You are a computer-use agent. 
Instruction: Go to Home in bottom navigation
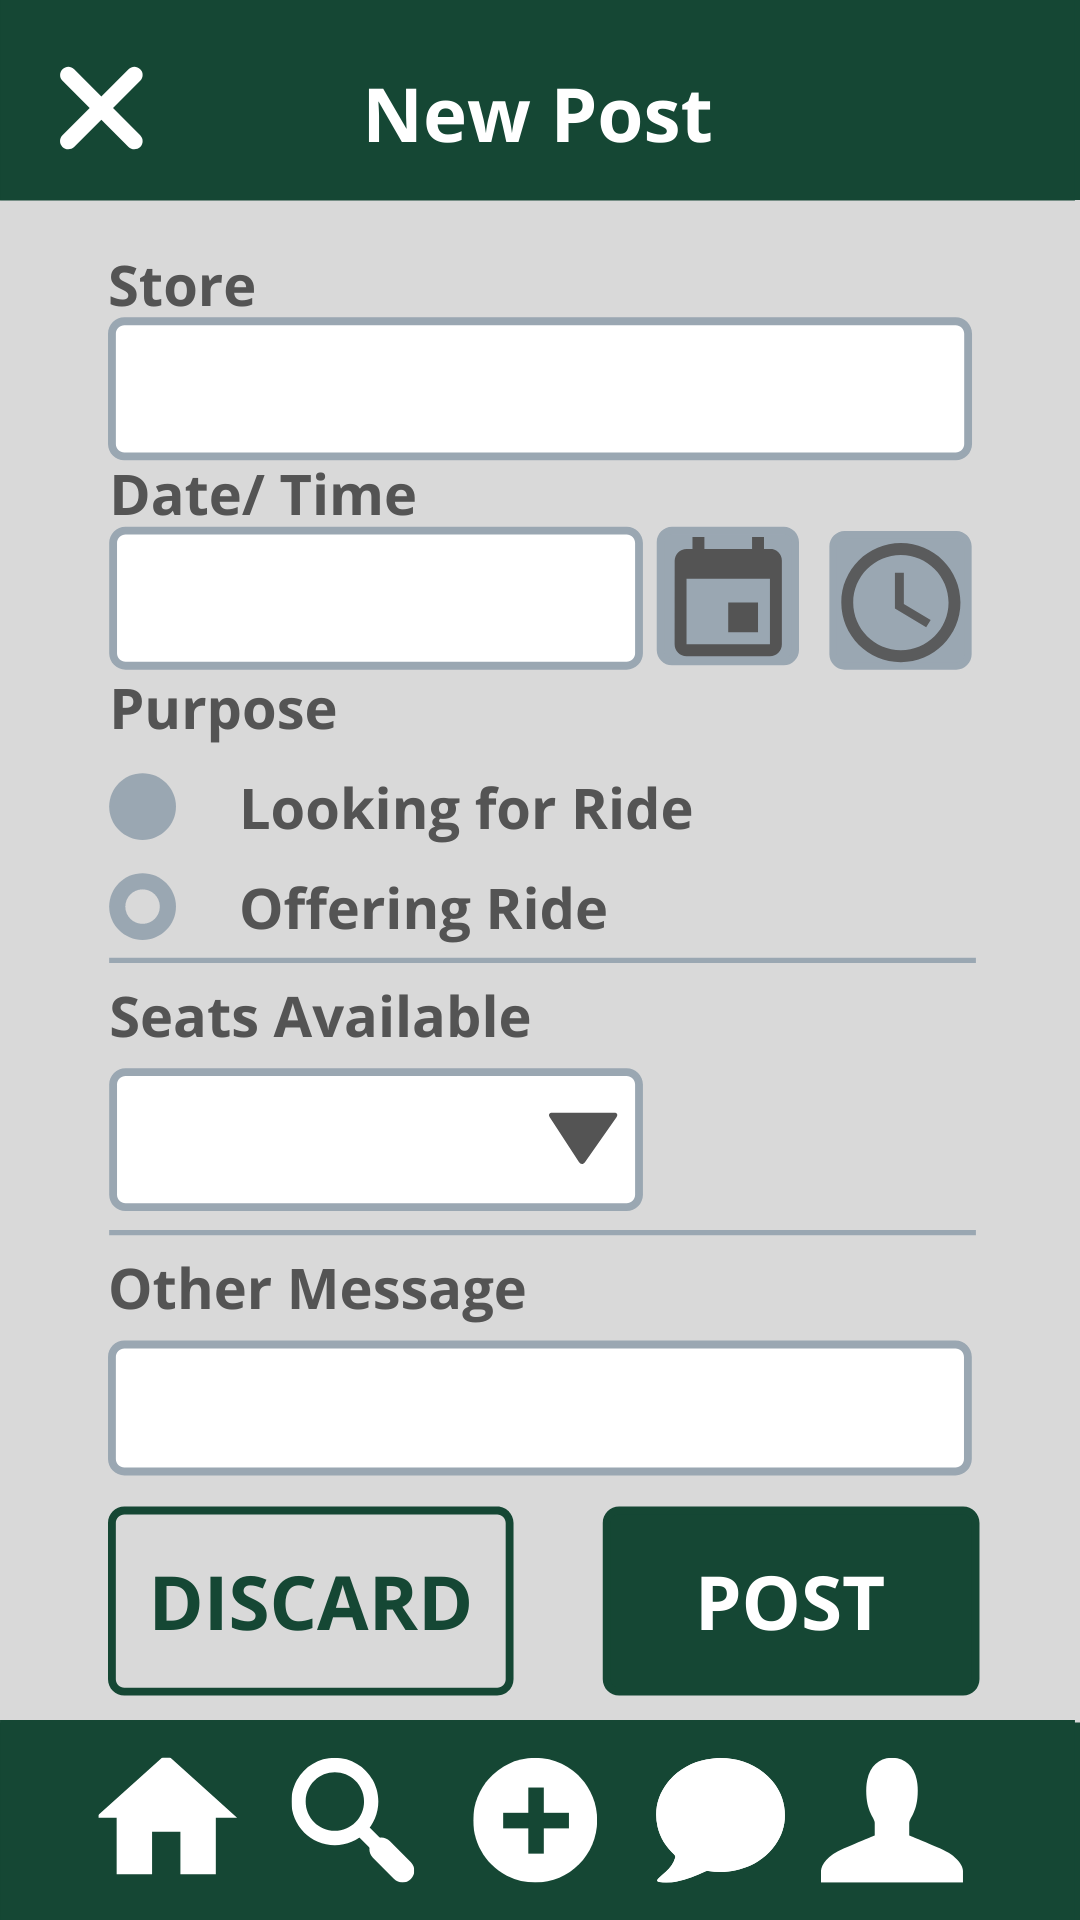(167, 1817)
